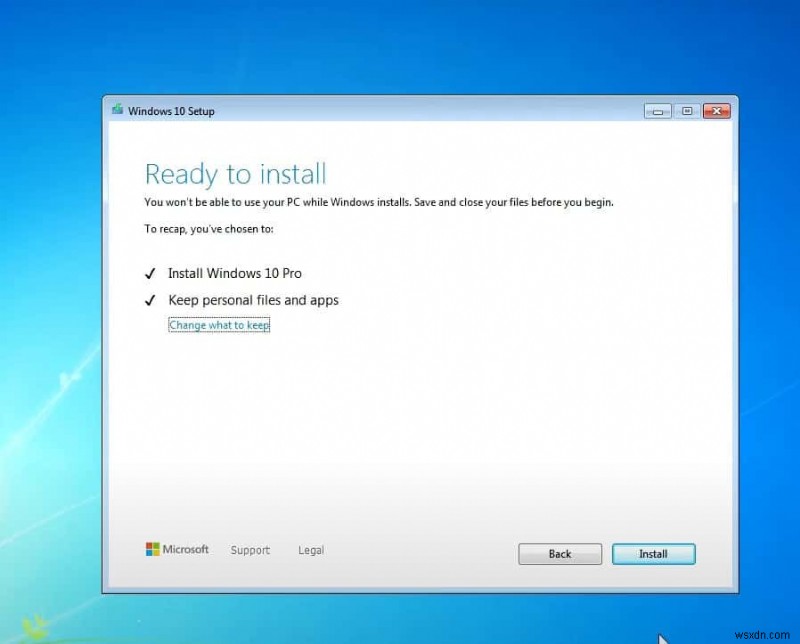Image resolution: width=800 pixels, height=644 pixels.
Task: Select the Keep personal files and apps option
Action: 252,299
